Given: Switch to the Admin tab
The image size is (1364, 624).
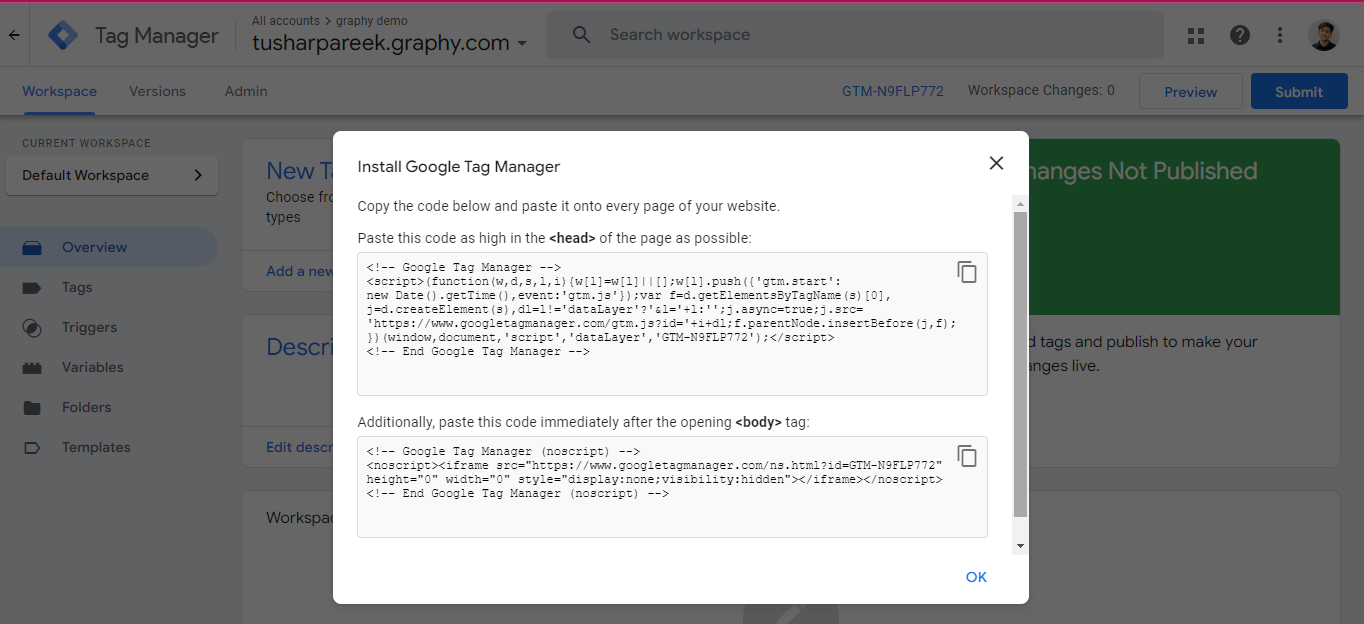Looking at the screenshot, I should point(246,91).
